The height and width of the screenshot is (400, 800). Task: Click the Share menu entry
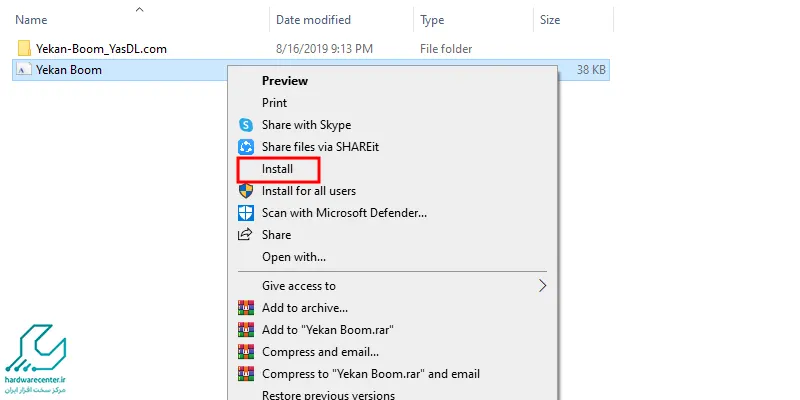277,235
